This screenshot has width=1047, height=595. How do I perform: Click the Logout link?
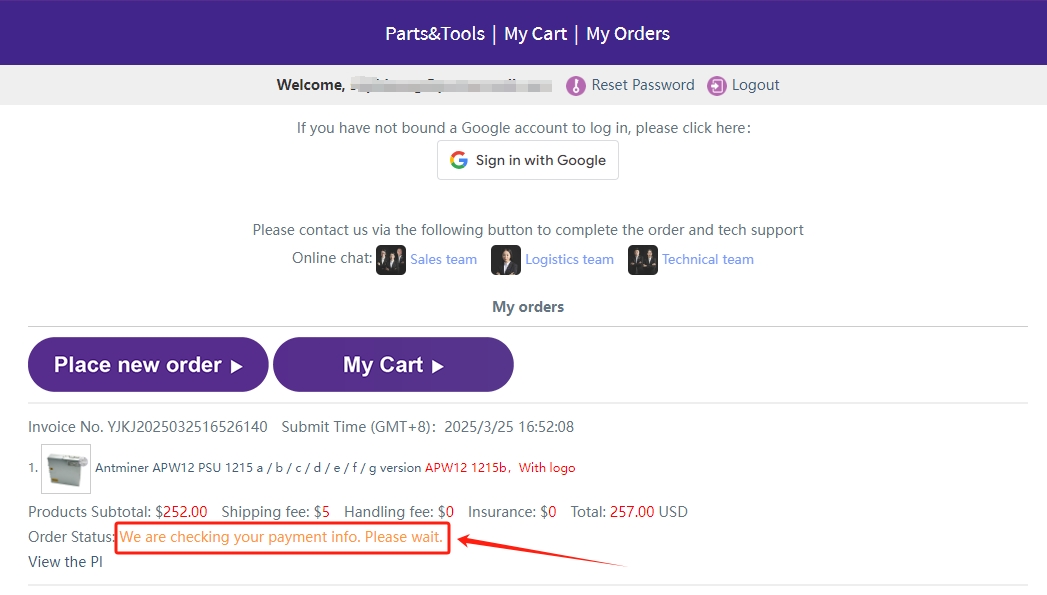pyautogui.click(x=755, y=85)
